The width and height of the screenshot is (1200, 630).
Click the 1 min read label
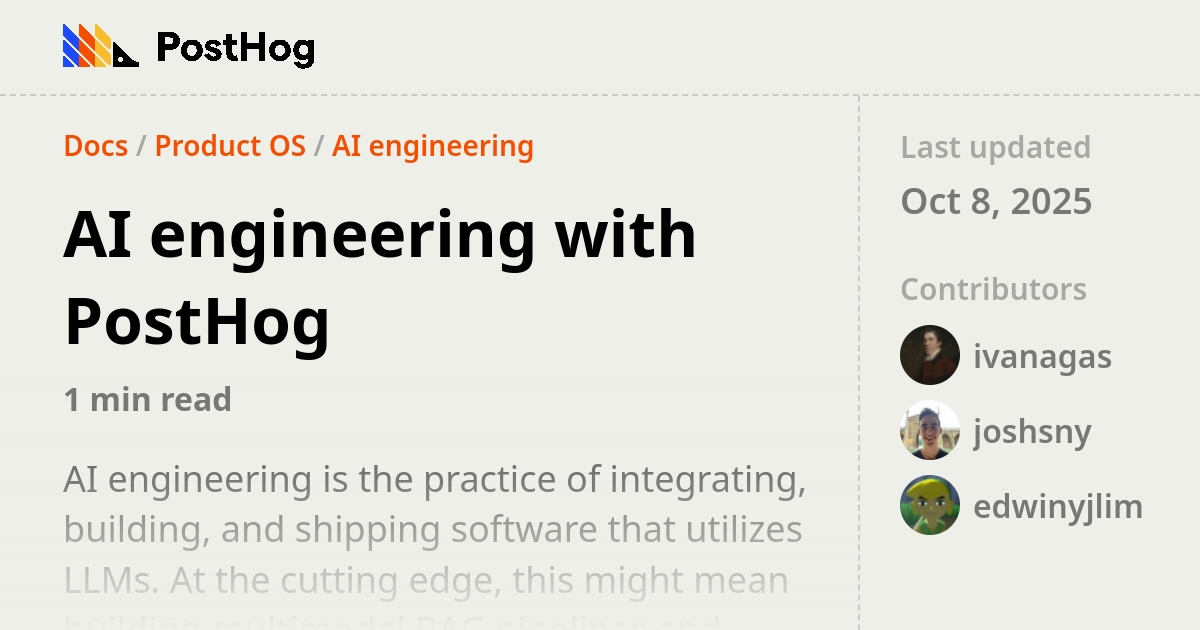tap(147, 399)
